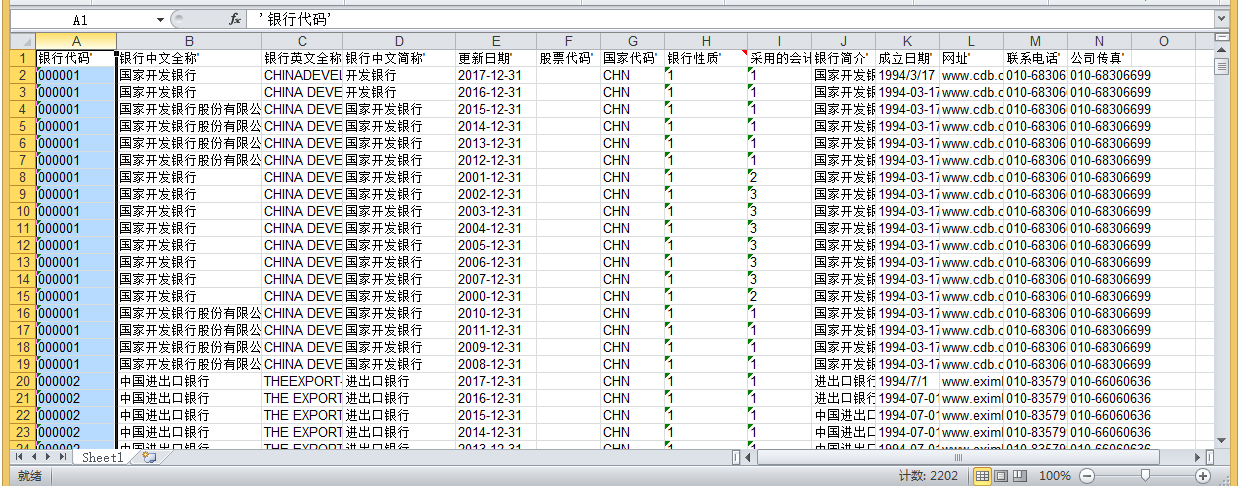Go to the next sheet tab arrow
The image size is (1240, 486).
pyautogui.click(x=49, y=457)
